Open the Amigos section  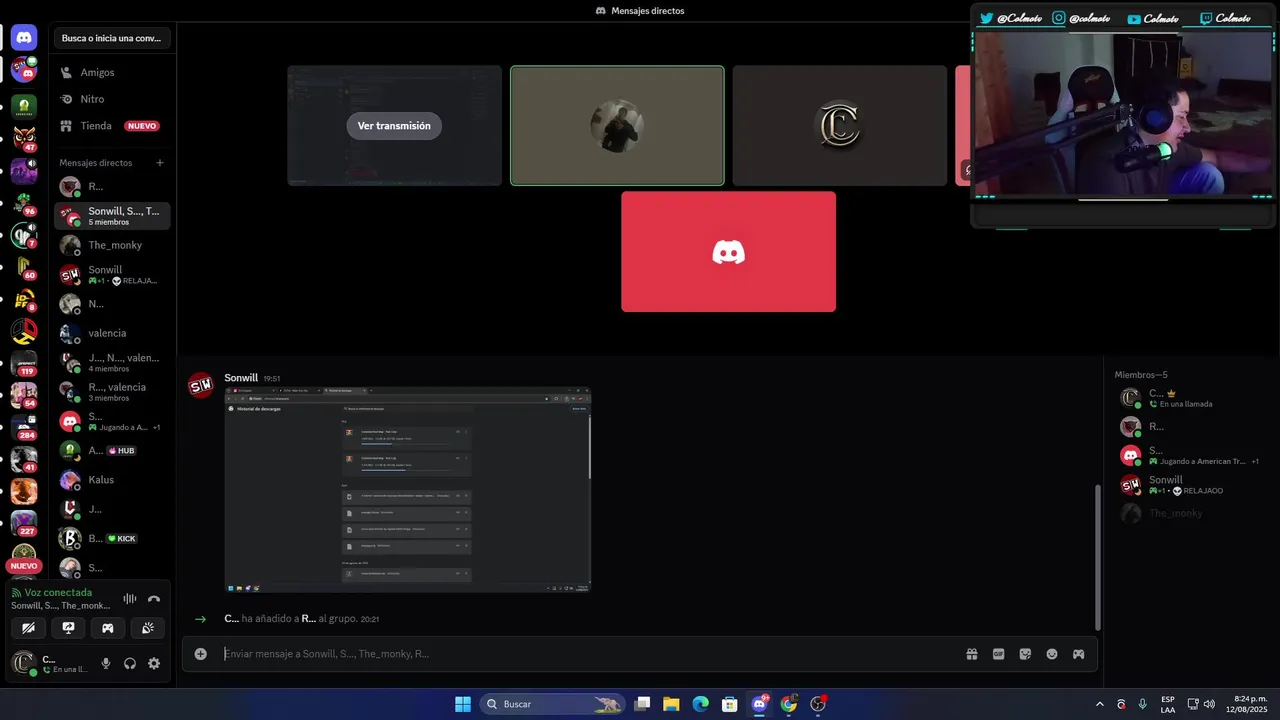112,73
